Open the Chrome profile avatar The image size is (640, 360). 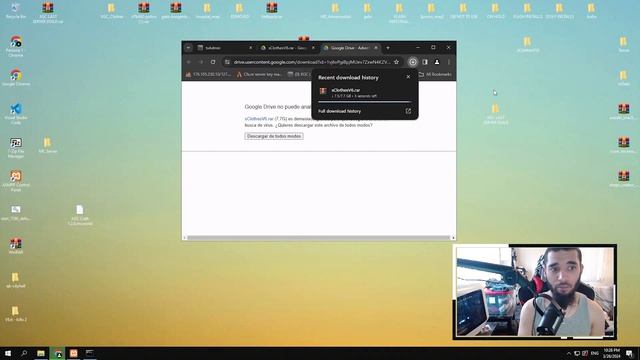point(437,62)
